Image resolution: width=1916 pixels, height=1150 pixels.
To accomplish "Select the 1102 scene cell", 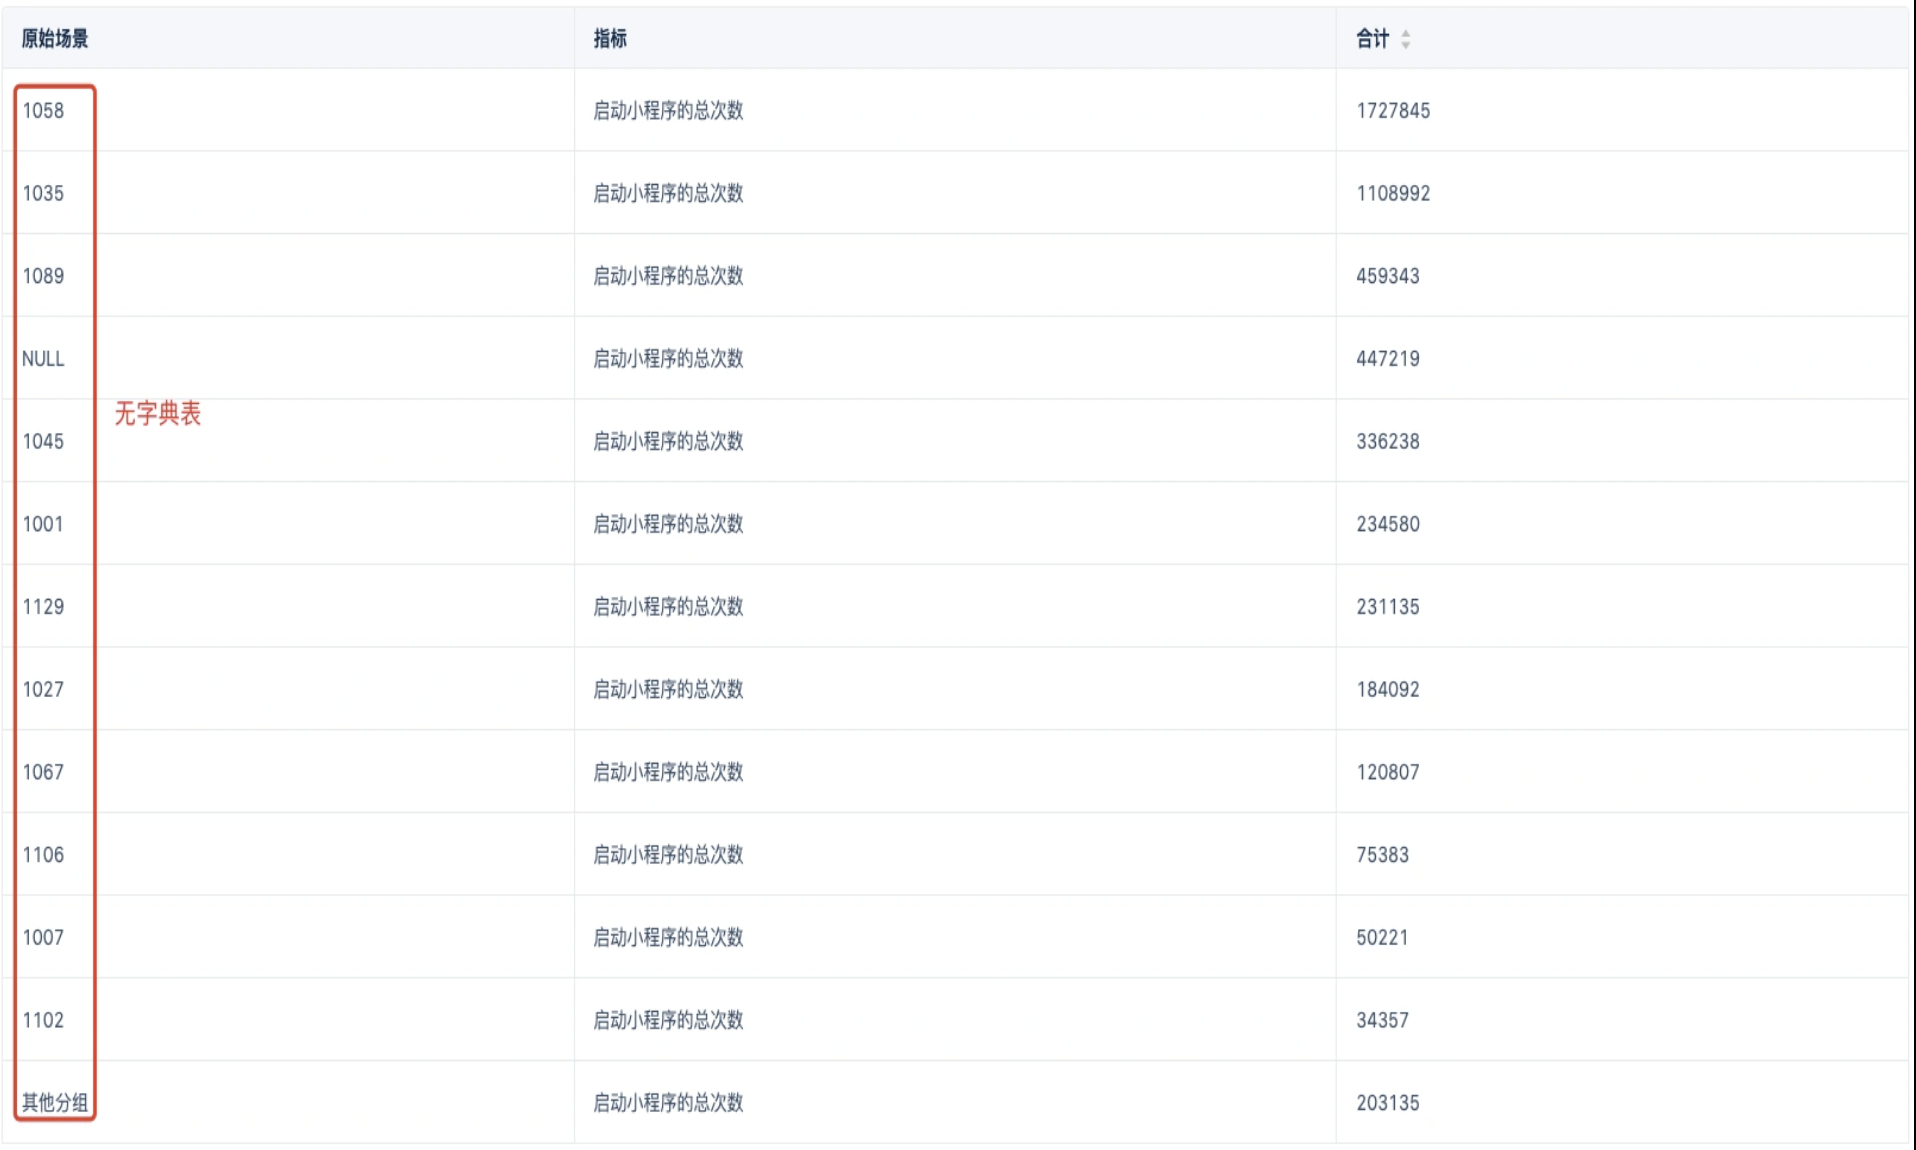I will click(x=43, y=1020).
